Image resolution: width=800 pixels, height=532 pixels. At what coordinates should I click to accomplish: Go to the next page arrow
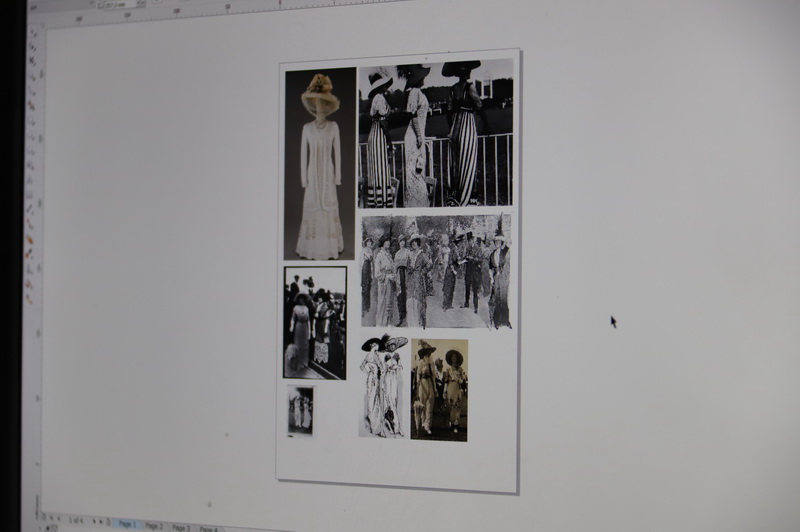coord(94,521)
